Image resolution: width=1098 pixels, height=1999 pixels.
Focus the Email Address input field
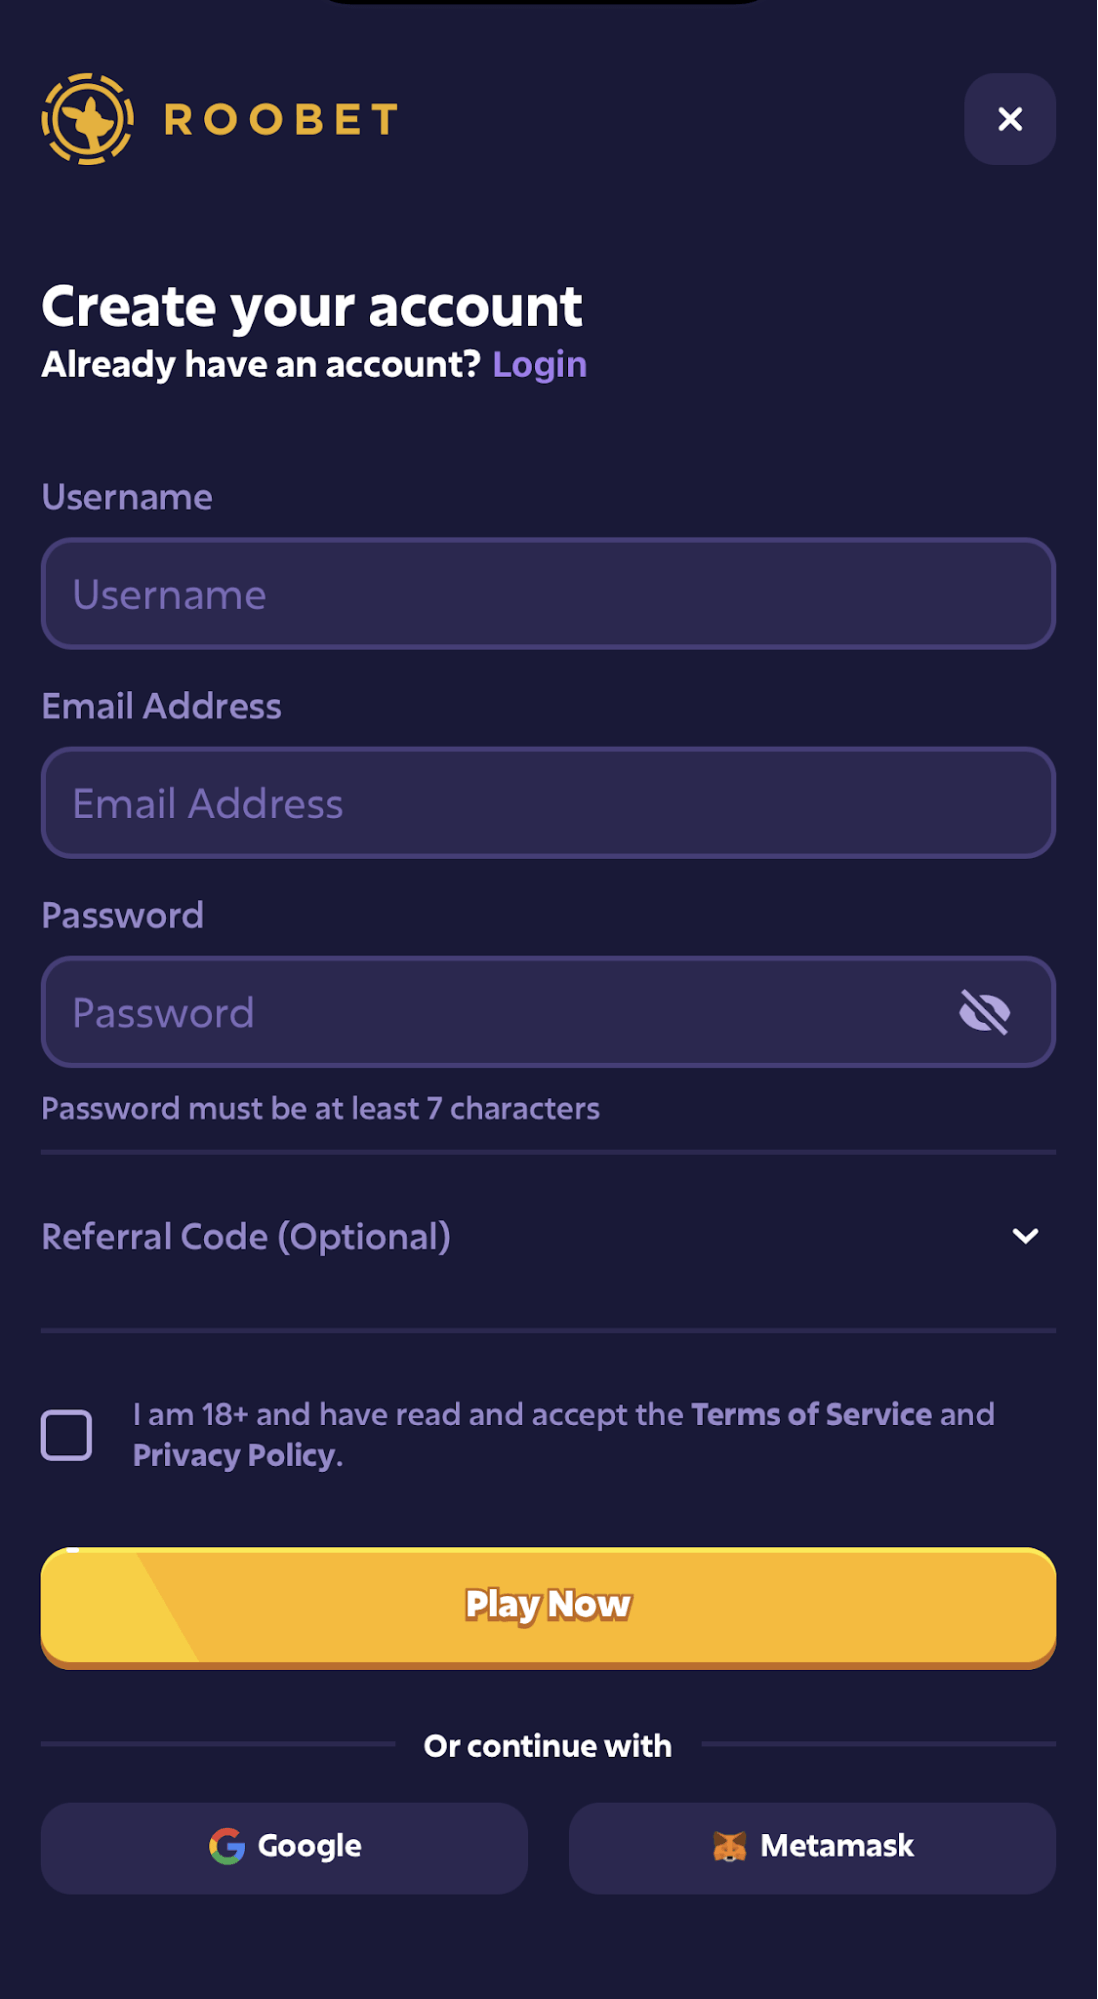548,803
